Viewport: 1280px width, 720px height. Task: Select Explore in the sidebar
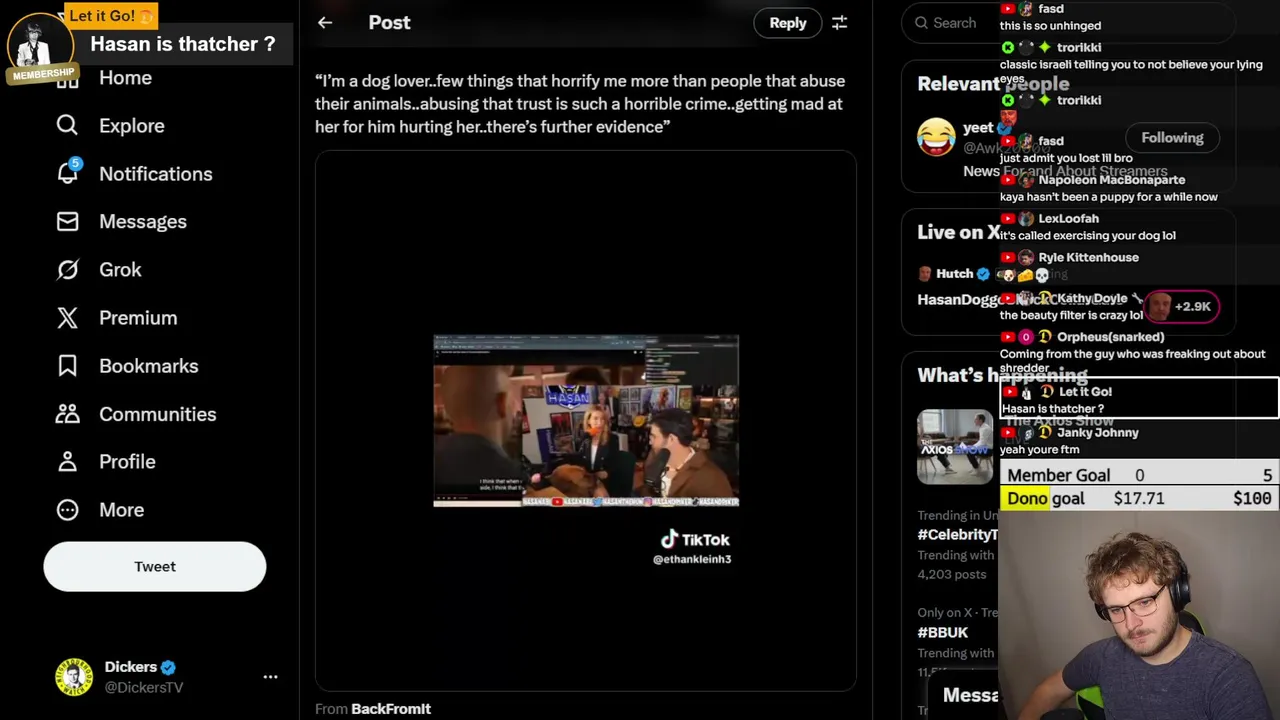coord(131,125)
